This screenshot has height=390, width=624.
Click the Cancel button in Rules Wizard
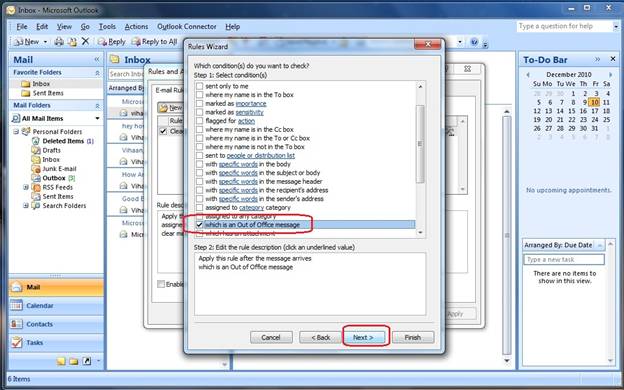click(271, 337)
